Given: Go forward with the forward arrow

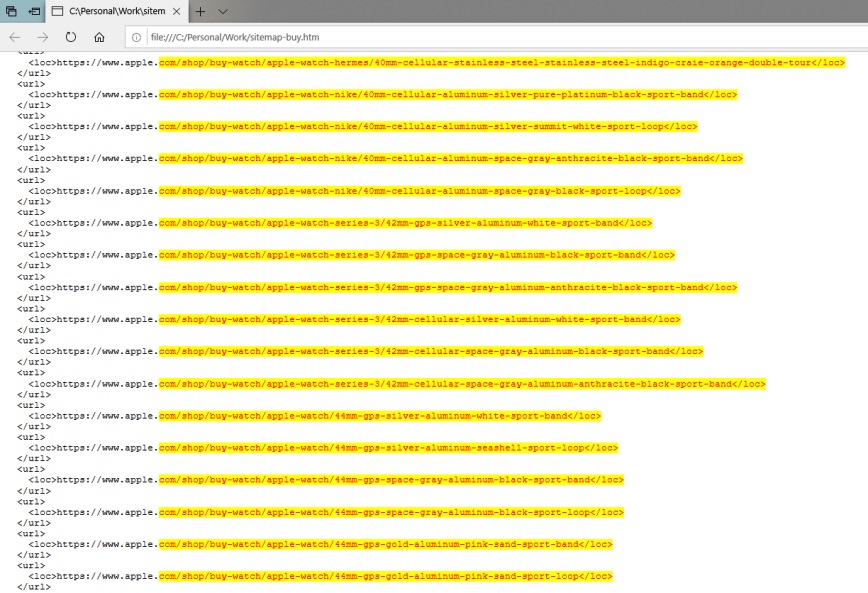Looking at the screenshot, I should click(43, 37).
